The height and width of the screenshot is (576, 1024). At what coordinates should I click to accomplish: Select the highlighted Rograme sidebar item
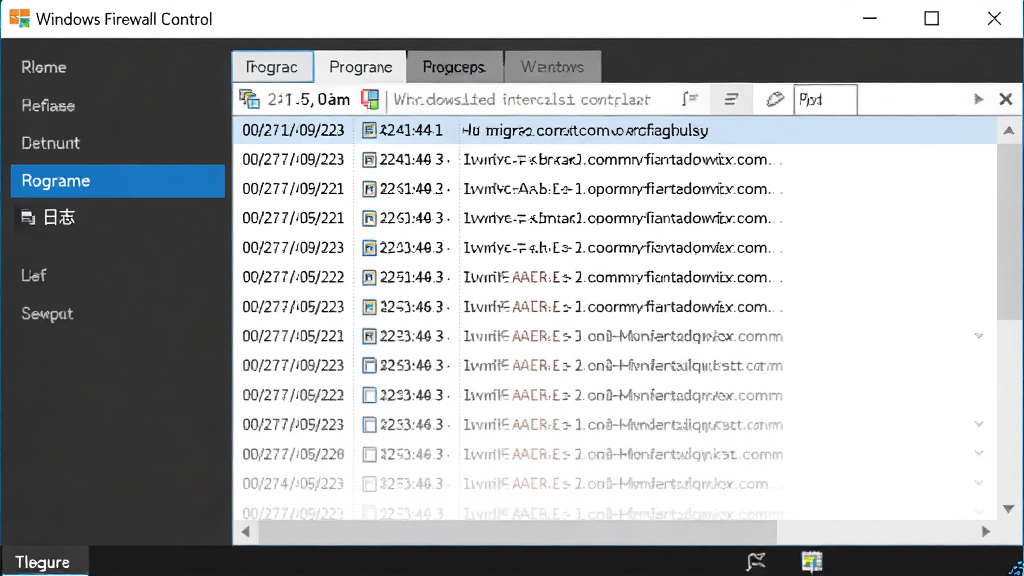pyautogui.click(x=118, y=181)
